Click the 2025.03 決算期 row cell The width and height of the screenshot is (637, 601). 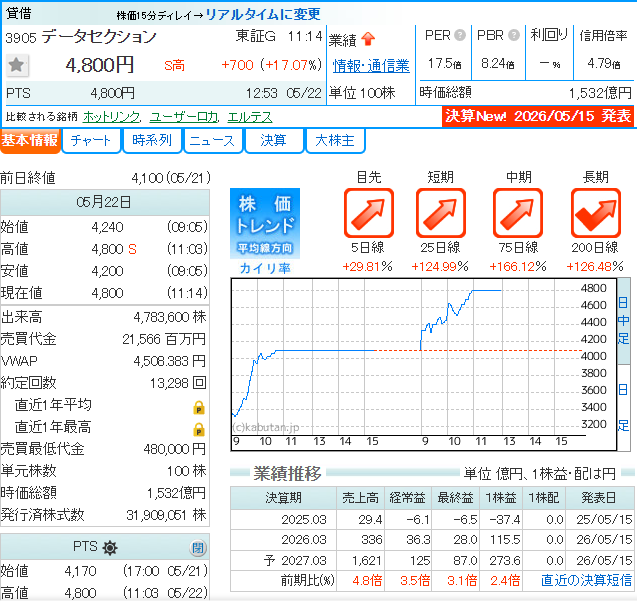point(283,520)
